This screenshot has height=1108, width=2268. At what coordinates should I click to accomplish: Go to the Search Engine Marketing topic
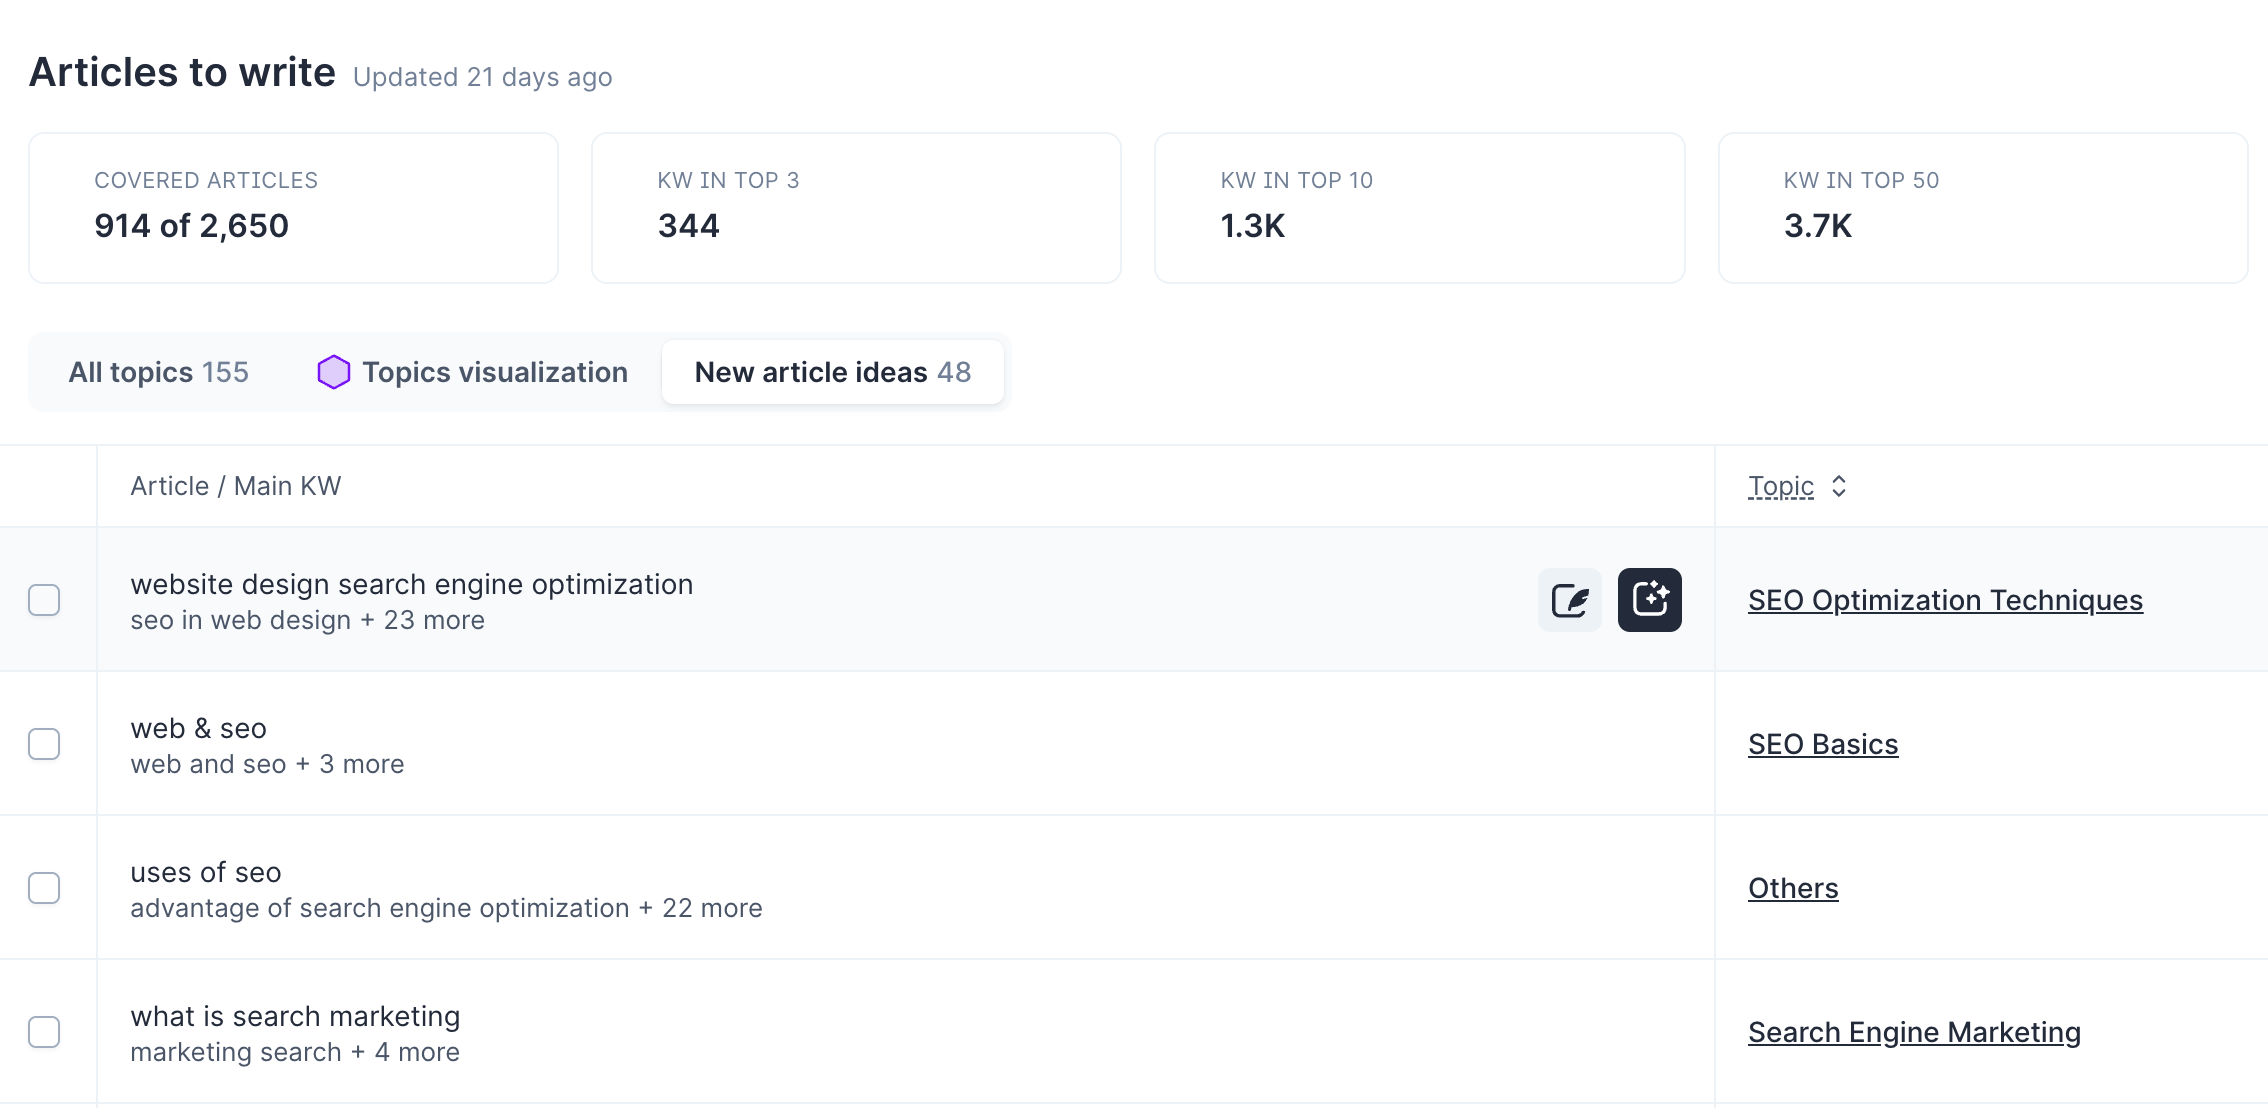click(1914, 1032)
